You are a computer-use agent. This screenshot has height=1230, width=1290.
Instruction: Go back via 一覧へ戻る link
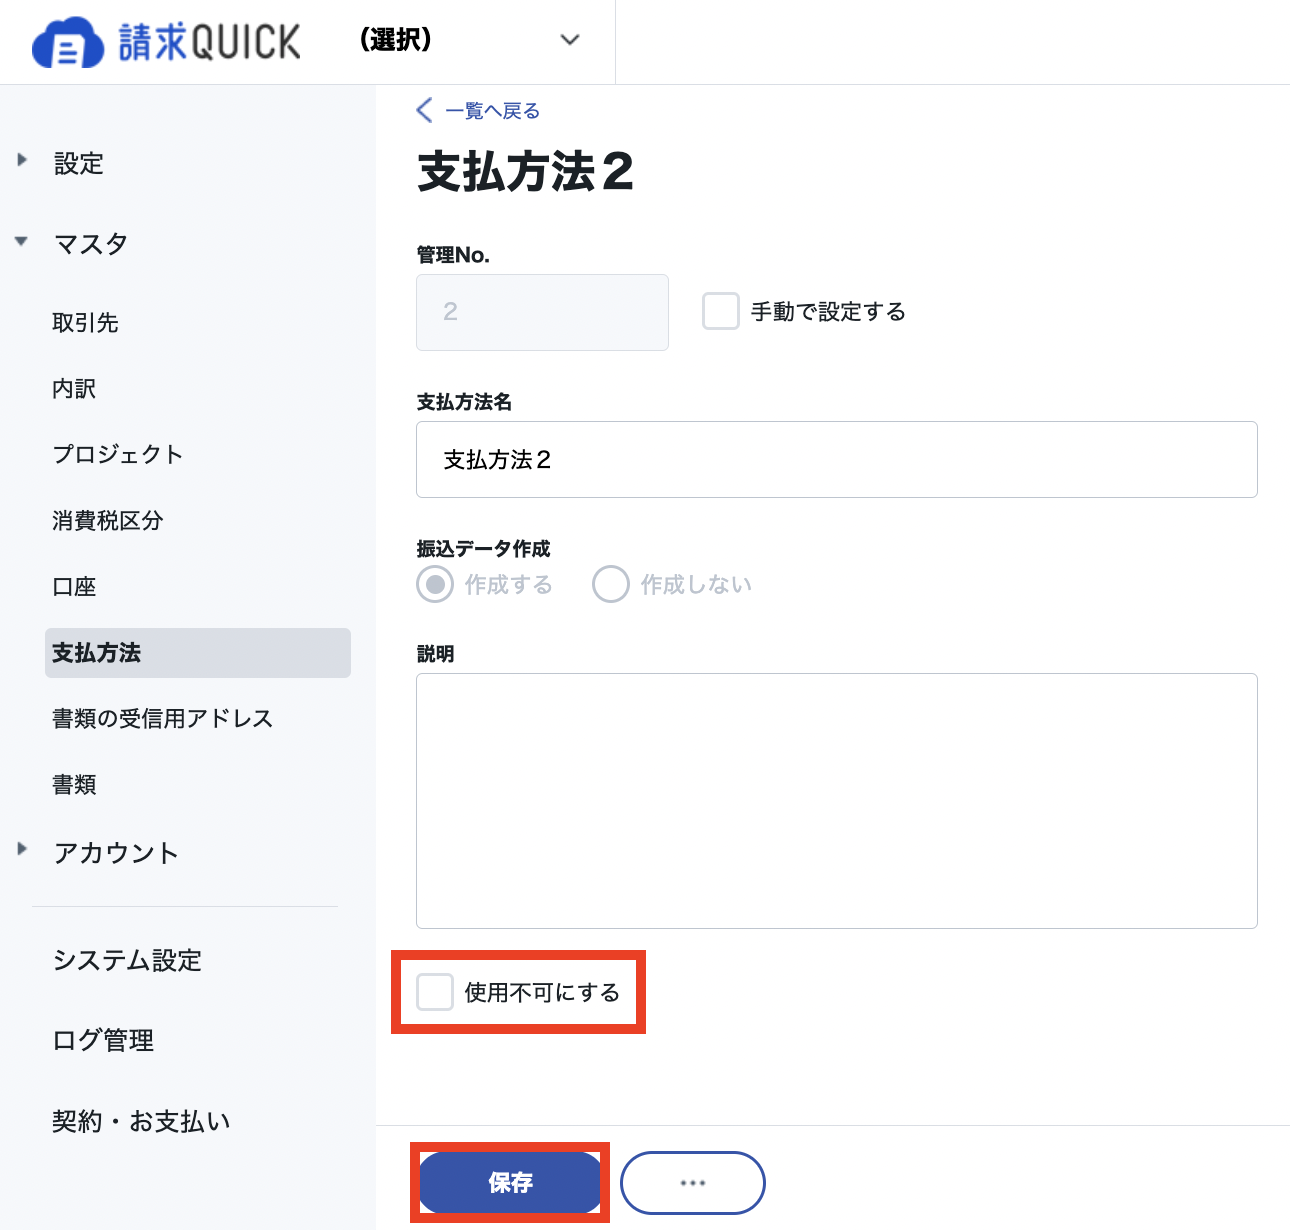point(492,111)
